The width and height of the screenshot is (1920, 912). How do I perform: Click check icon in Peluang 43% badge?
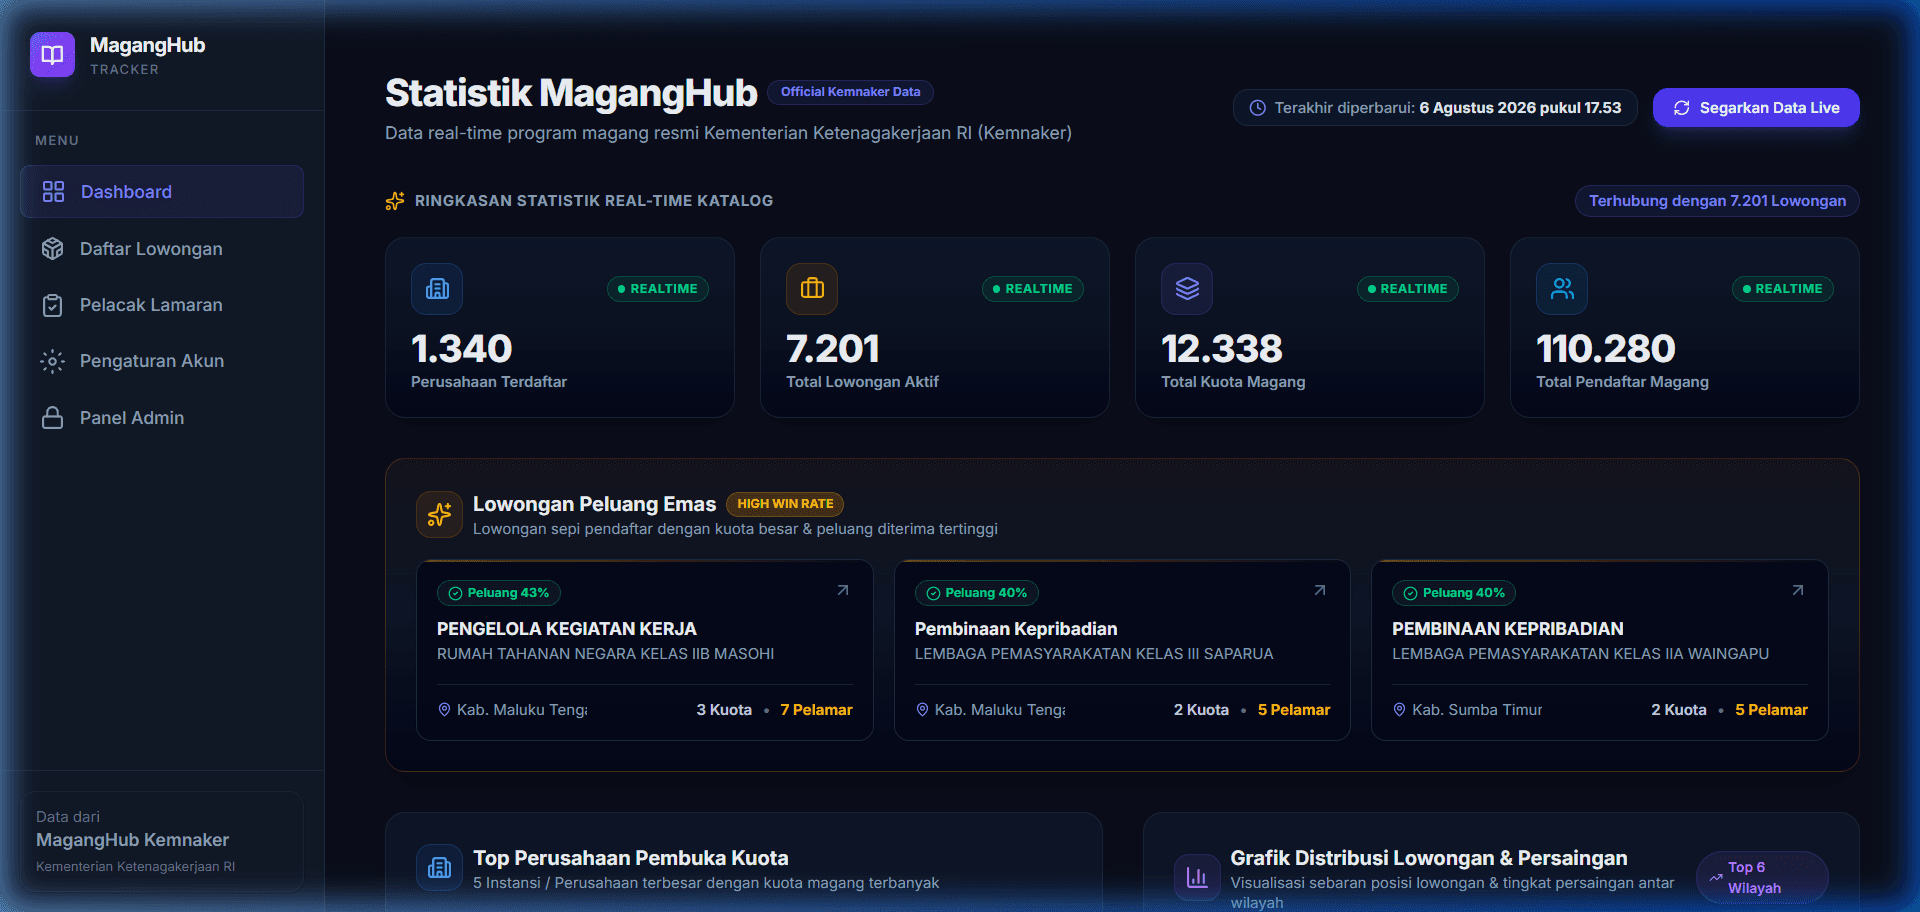(x=455, y=593)
